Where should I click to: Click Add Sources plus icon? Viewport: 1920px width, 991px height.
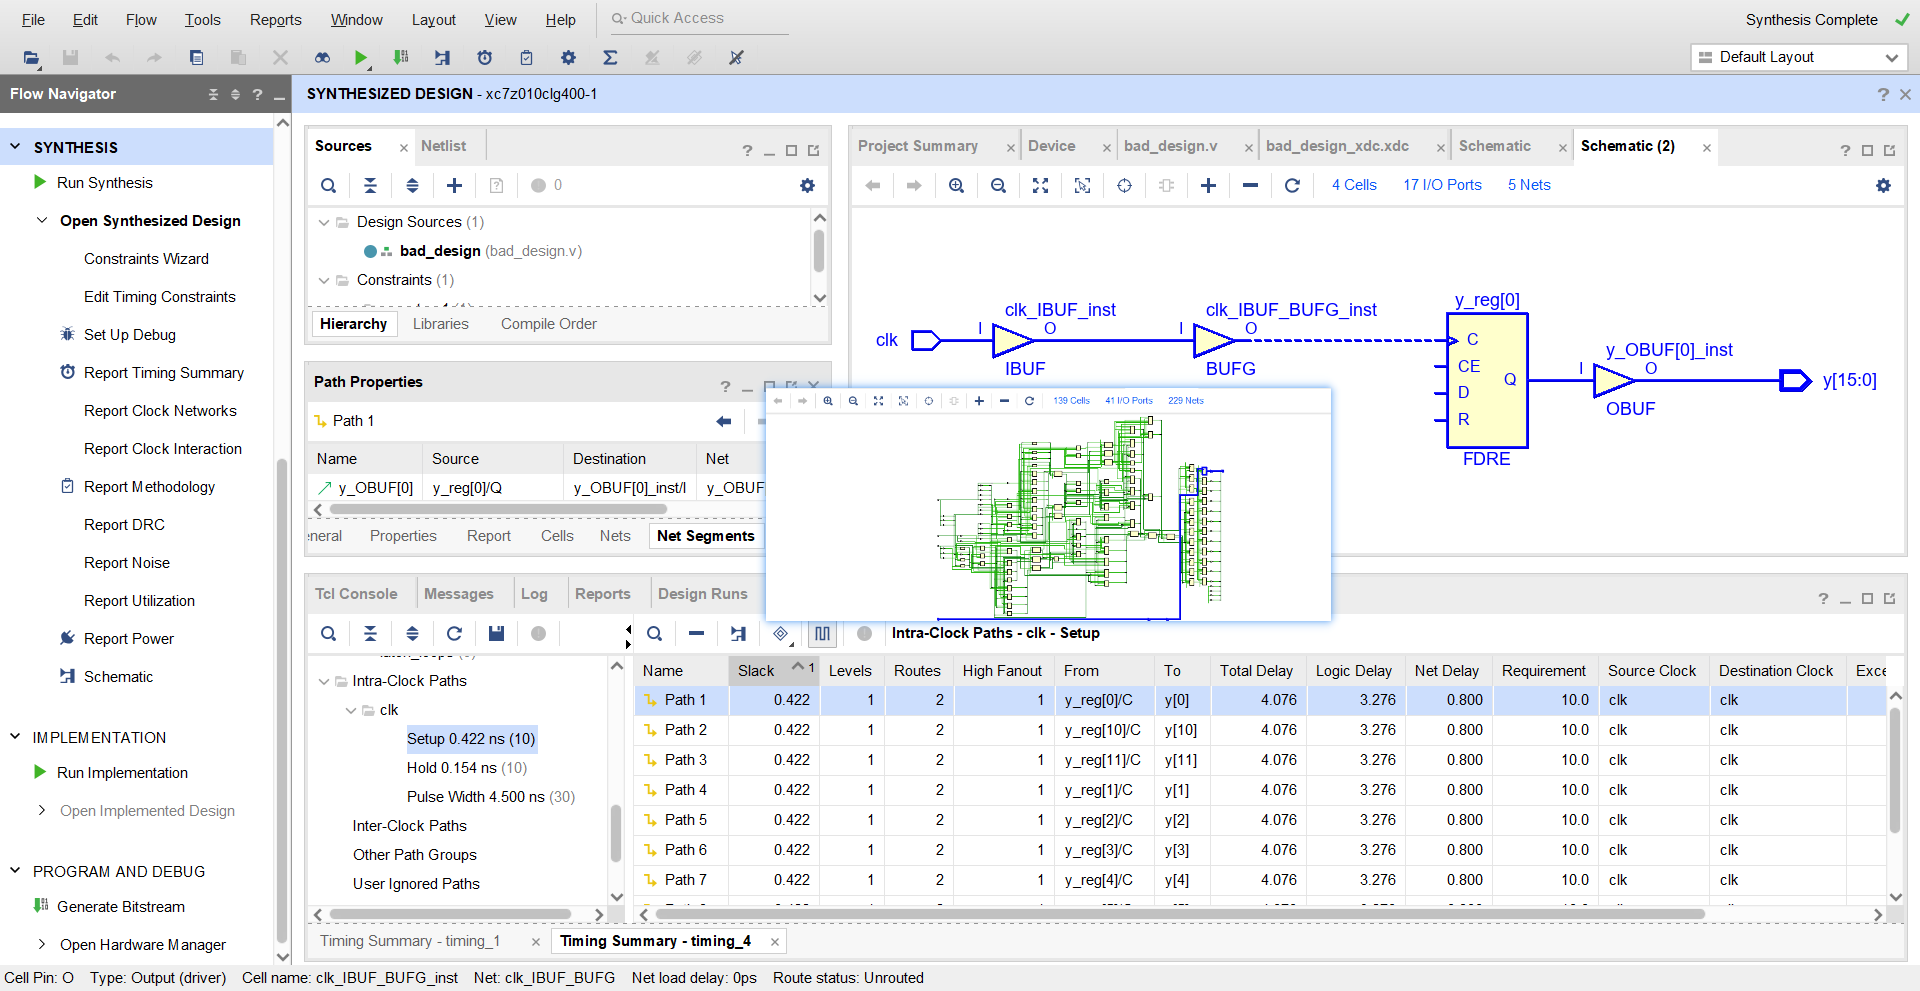click(x=454, y=185)
